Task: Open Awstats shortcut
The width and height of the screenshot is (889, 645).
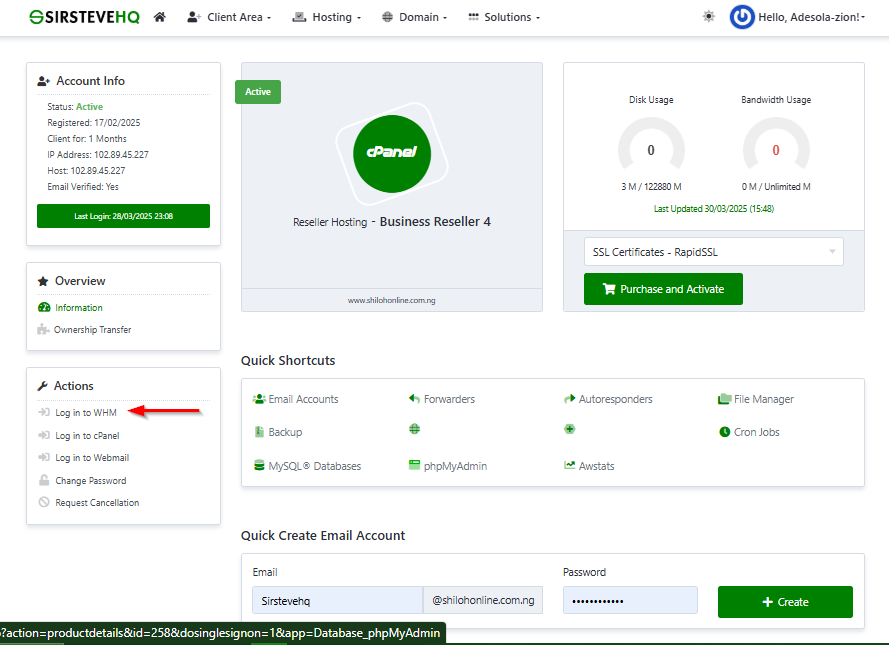Action: (x=589, y=466)
